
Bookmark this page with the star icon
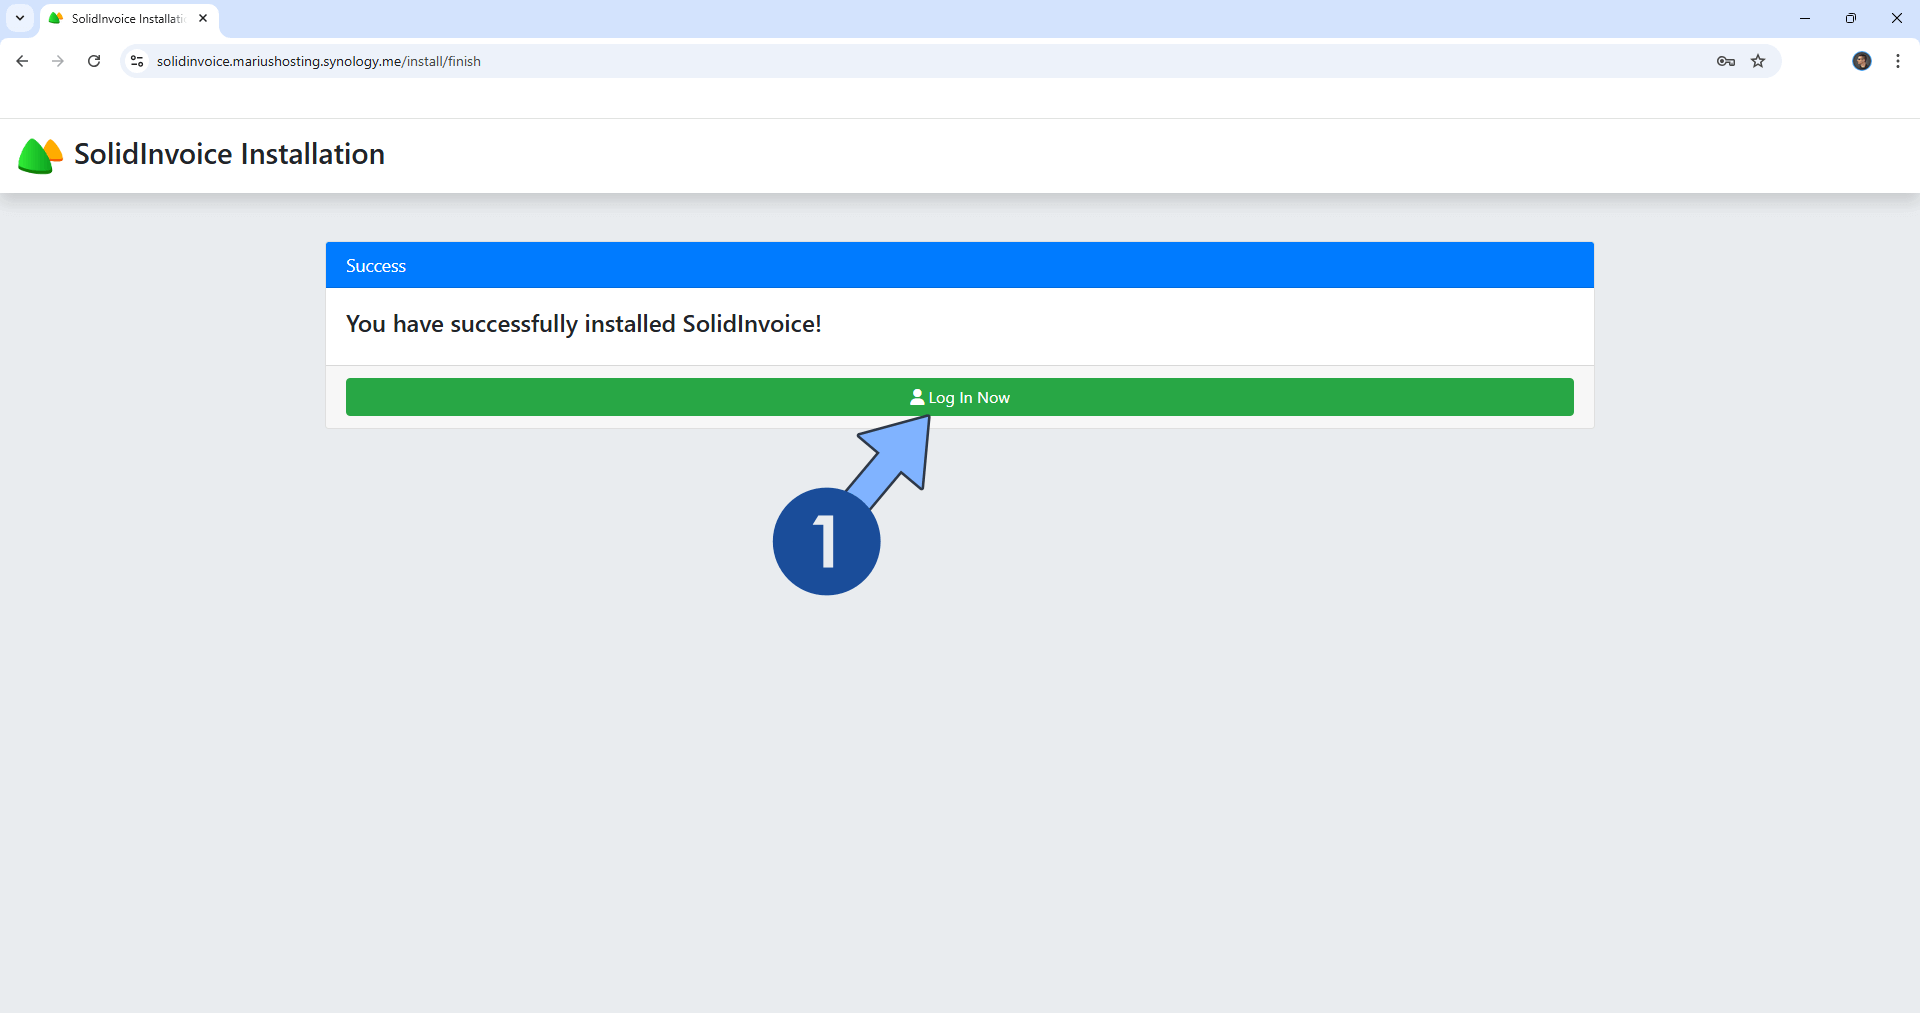(x=1758, y=61)
